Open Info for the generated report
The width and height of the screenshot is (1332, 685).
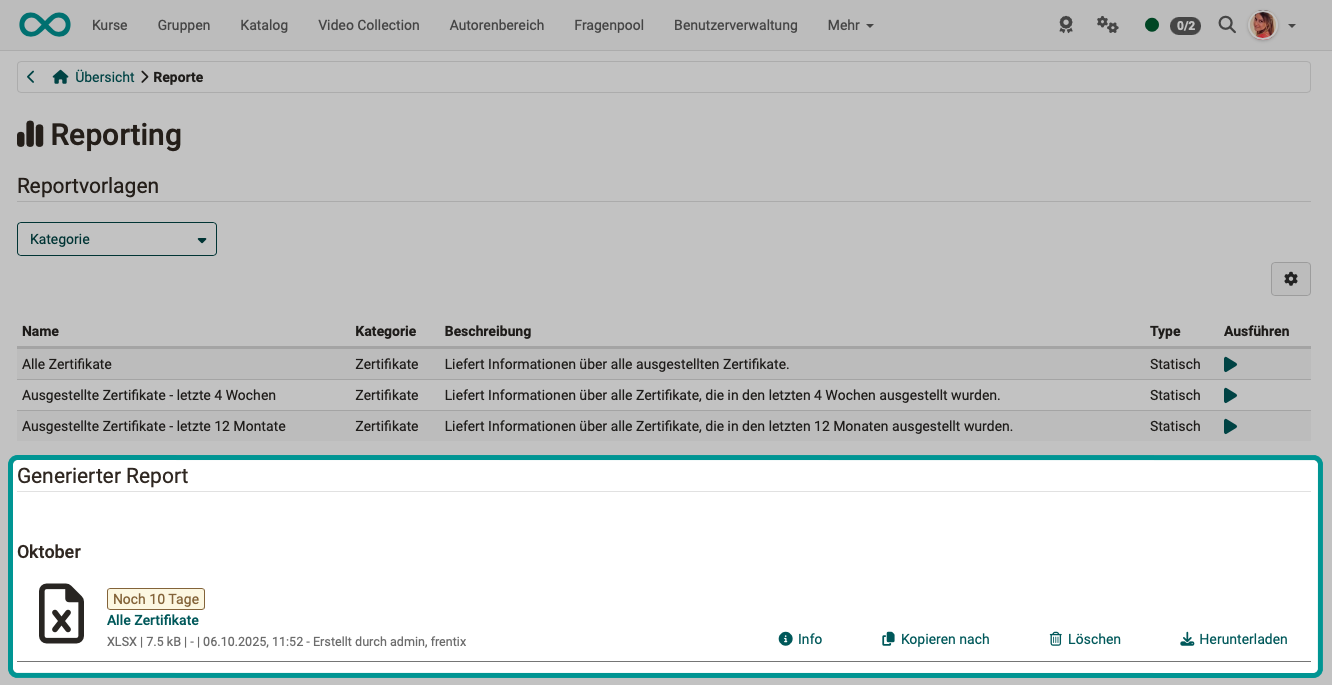[800, 639]
